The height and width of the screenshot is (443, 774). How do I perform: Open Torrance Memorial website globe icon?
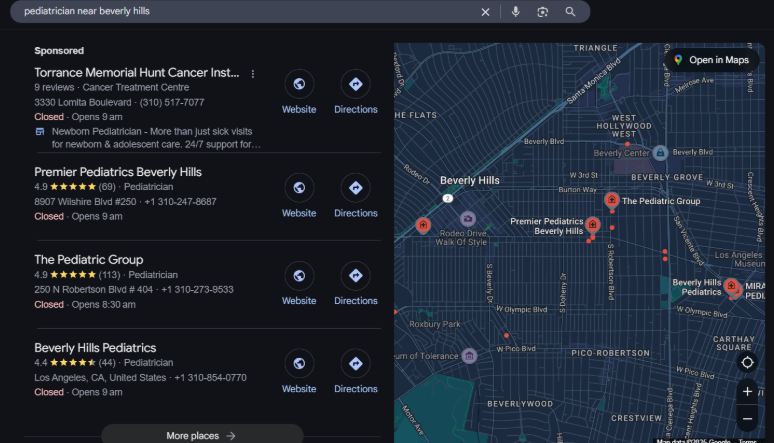299,84
